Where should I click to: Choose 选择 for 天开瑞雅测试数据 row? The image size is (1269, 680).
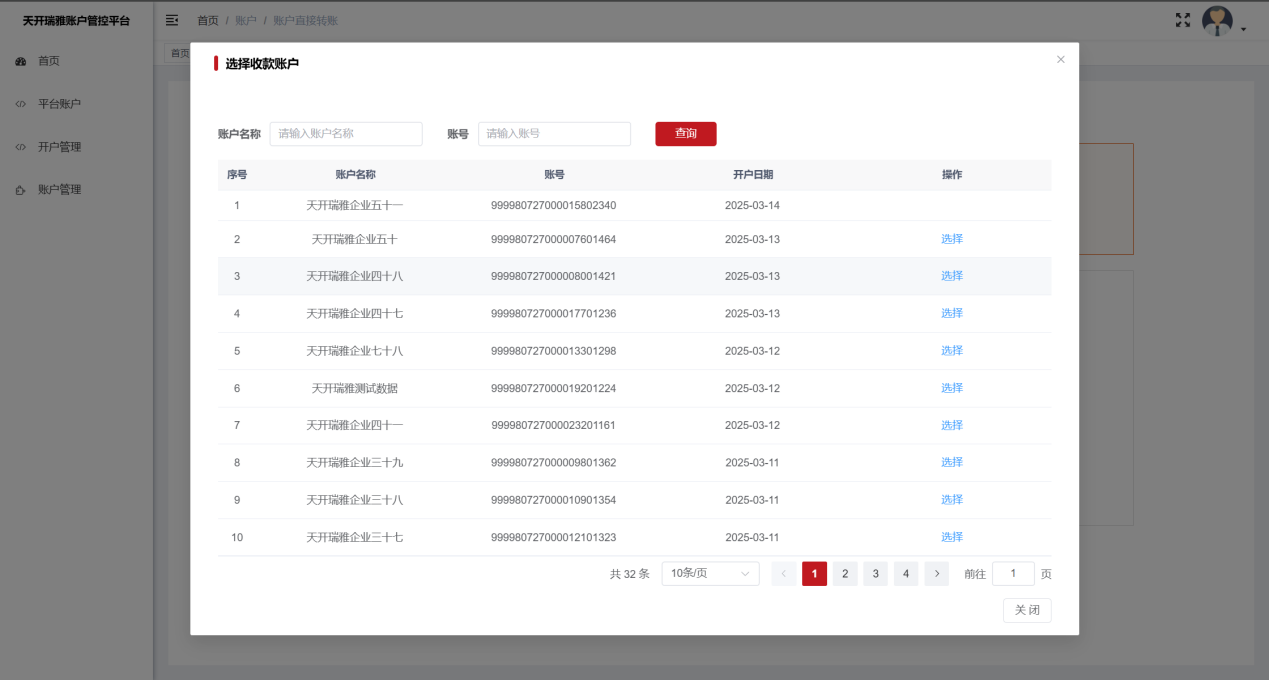pyautogui.click(x=951, y=388)
